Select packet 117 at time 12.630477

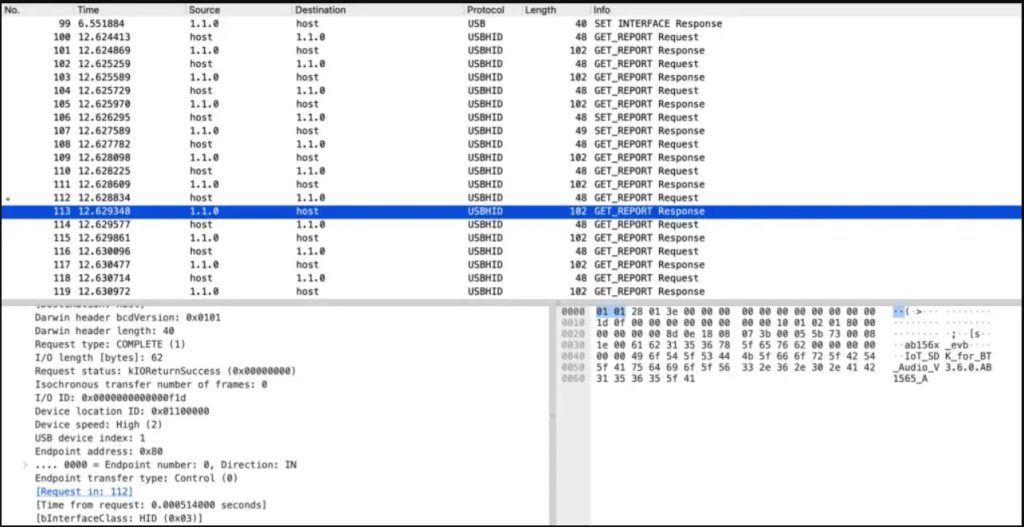click(511, 264)
